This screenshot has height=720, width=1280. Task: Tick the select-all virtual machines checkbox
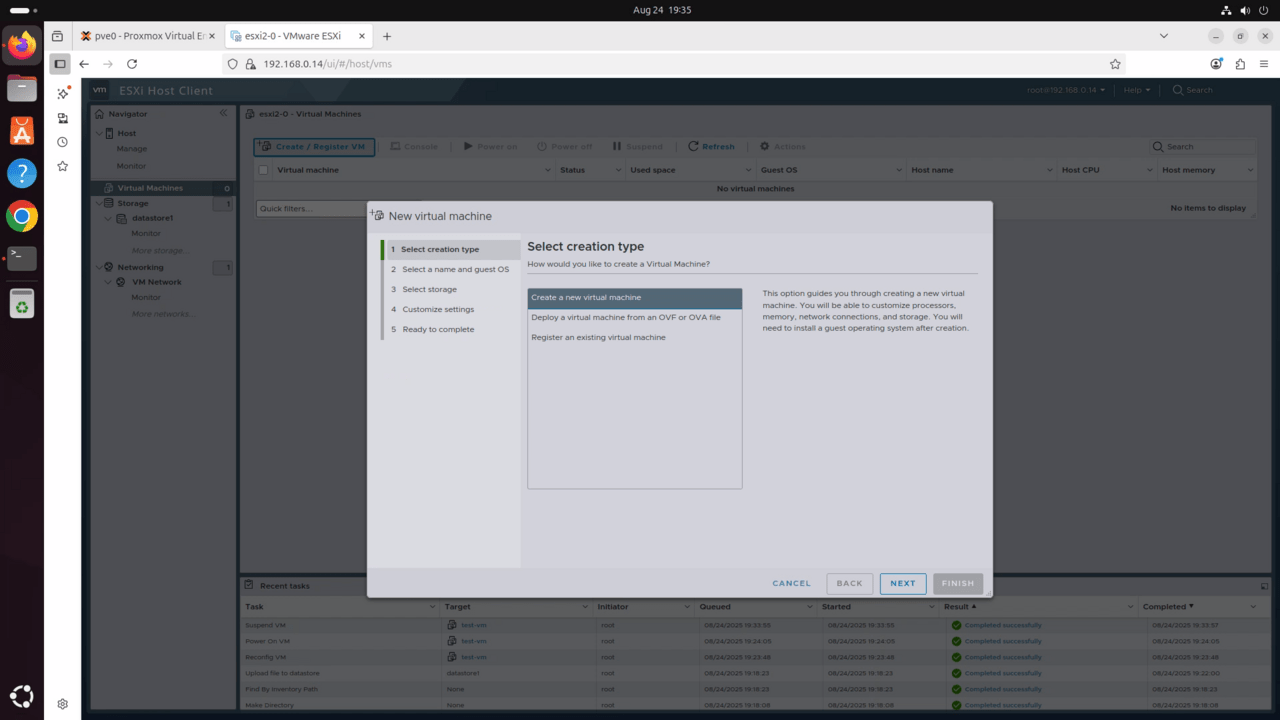264,170
